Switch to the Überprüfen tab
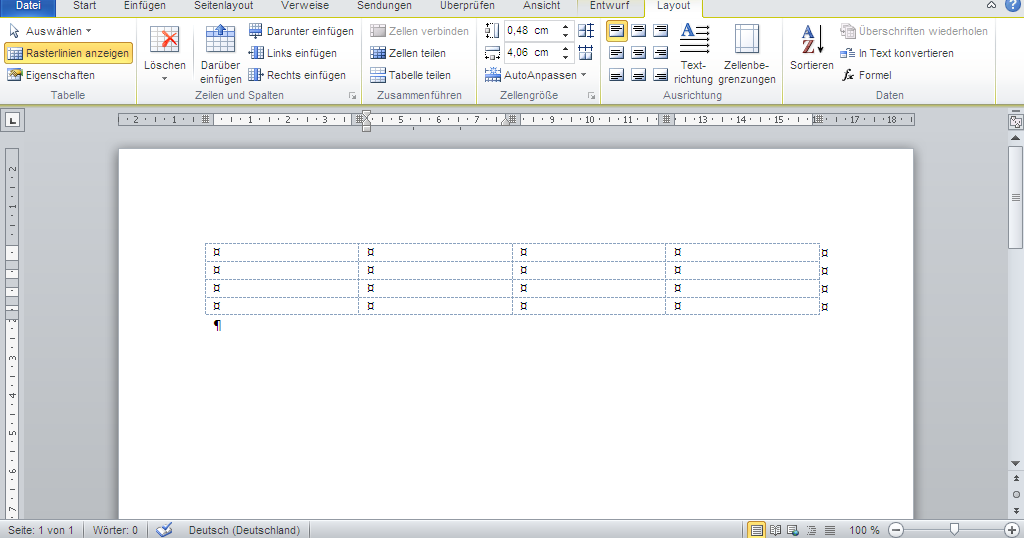This screenshot has width=1024, height=538. pyautogui.click(x=467, y=7)
